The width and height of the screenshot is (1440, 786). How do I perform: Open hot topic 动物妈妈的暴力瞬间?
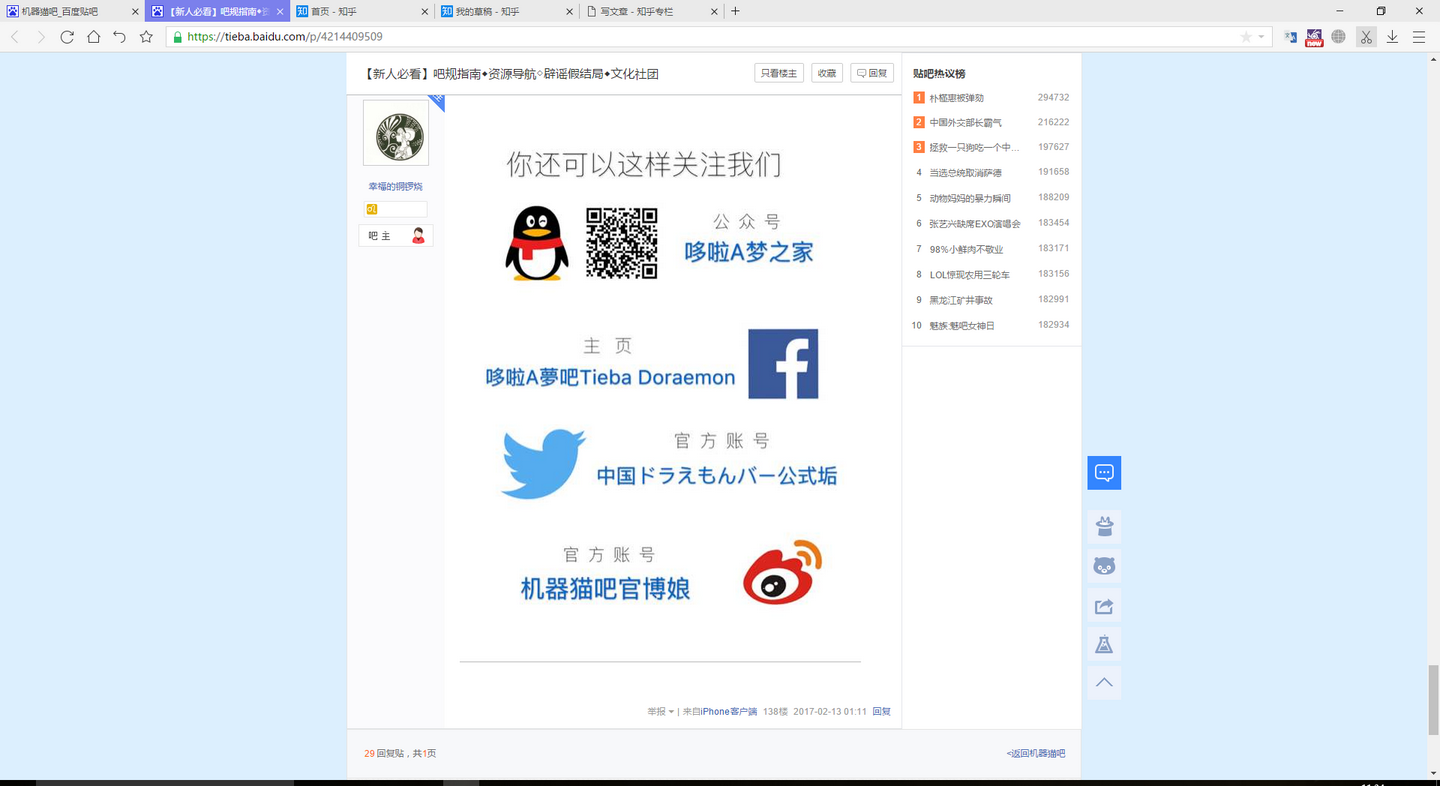point(970,199)
